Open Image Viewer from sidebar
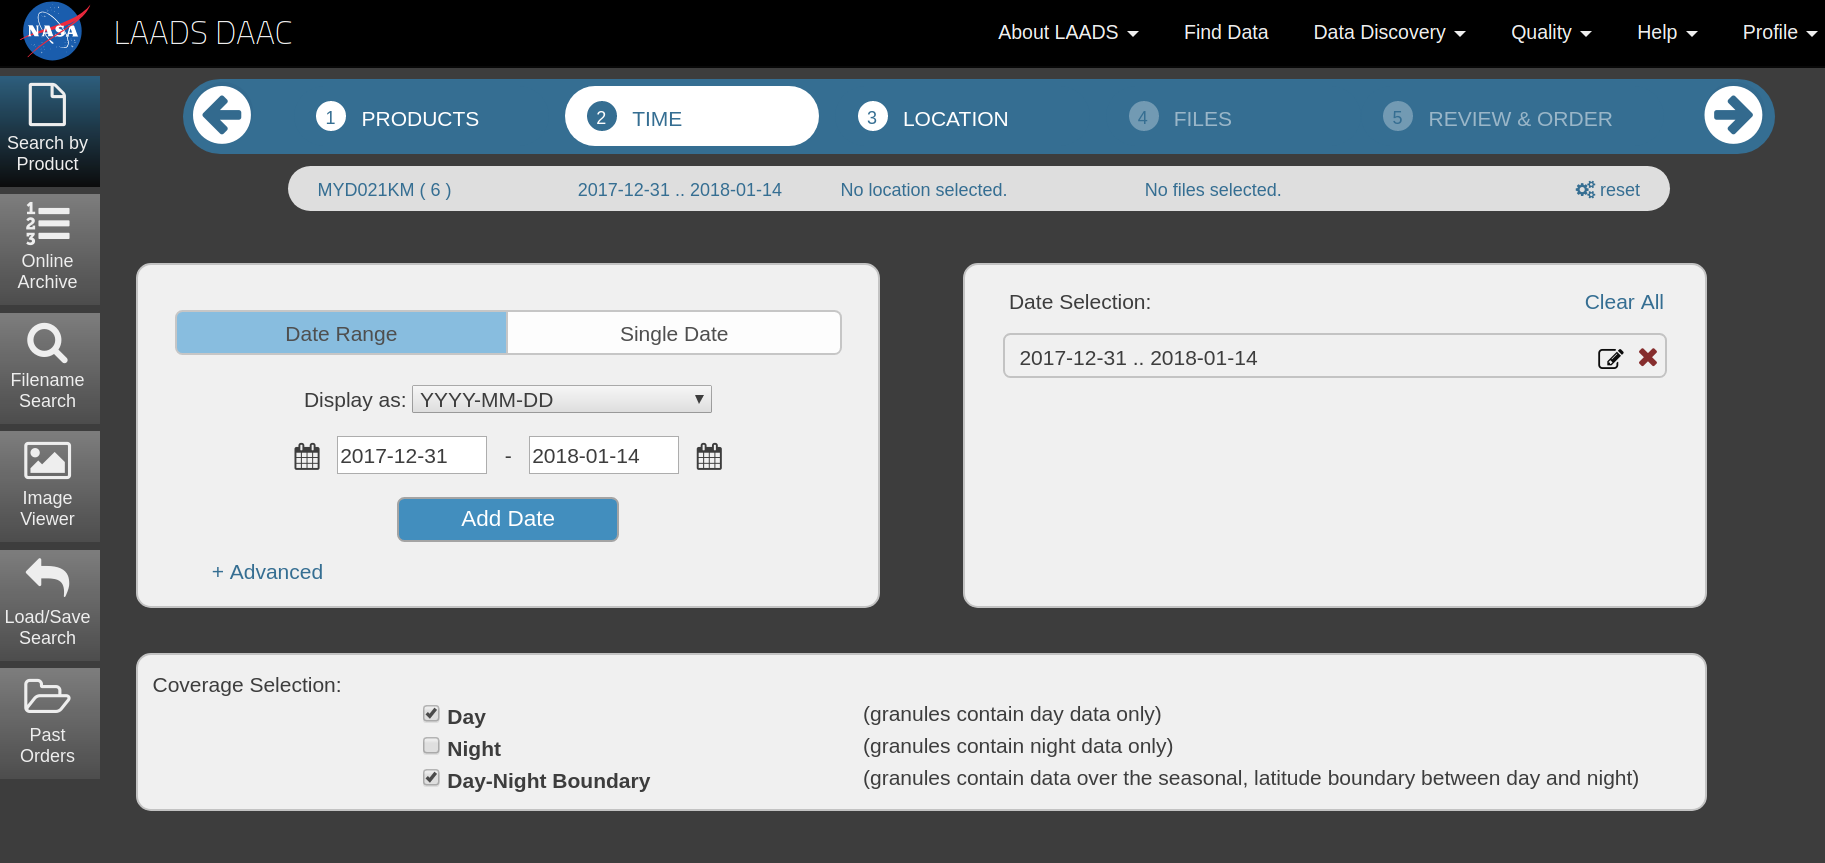Viewport: 1825px width, 863px height. [x=48, y=486]
